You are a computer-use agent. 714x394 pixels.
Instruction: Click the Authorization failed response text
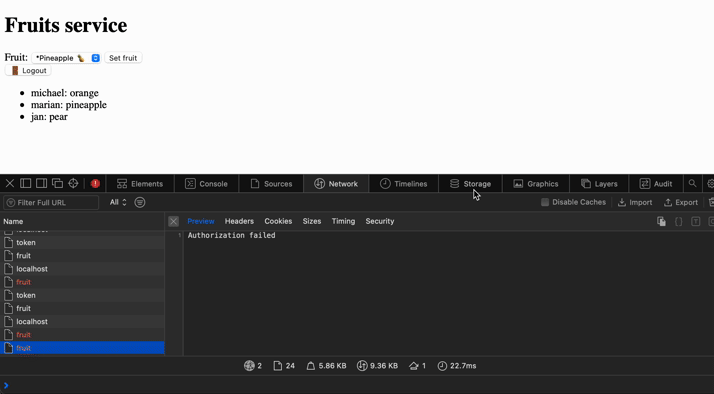tap(231, 235)
